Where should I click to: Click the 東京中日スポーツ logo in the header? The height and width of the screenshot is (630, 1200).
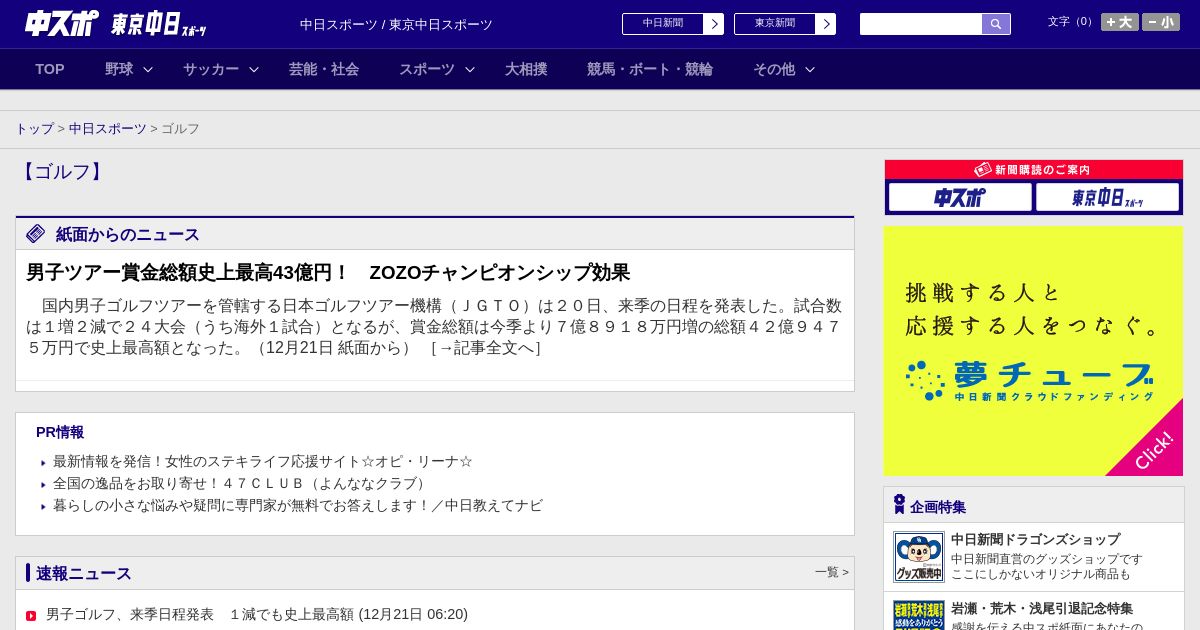tap(158, 25)
